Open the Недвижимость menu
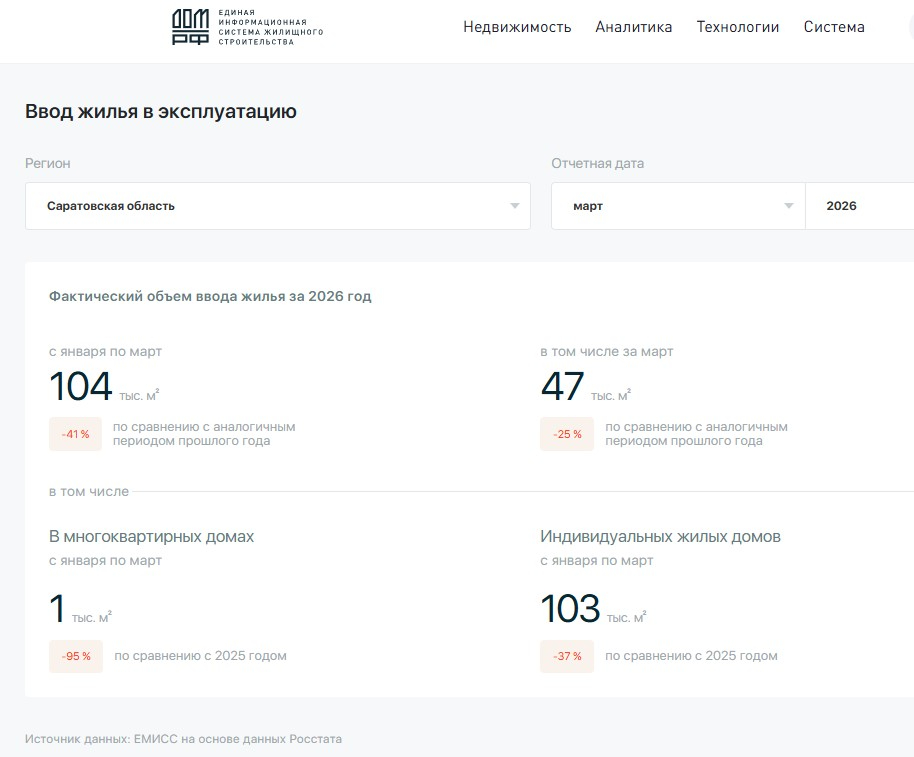The width and height of the screenshot is (914, 757). point(517,27)
